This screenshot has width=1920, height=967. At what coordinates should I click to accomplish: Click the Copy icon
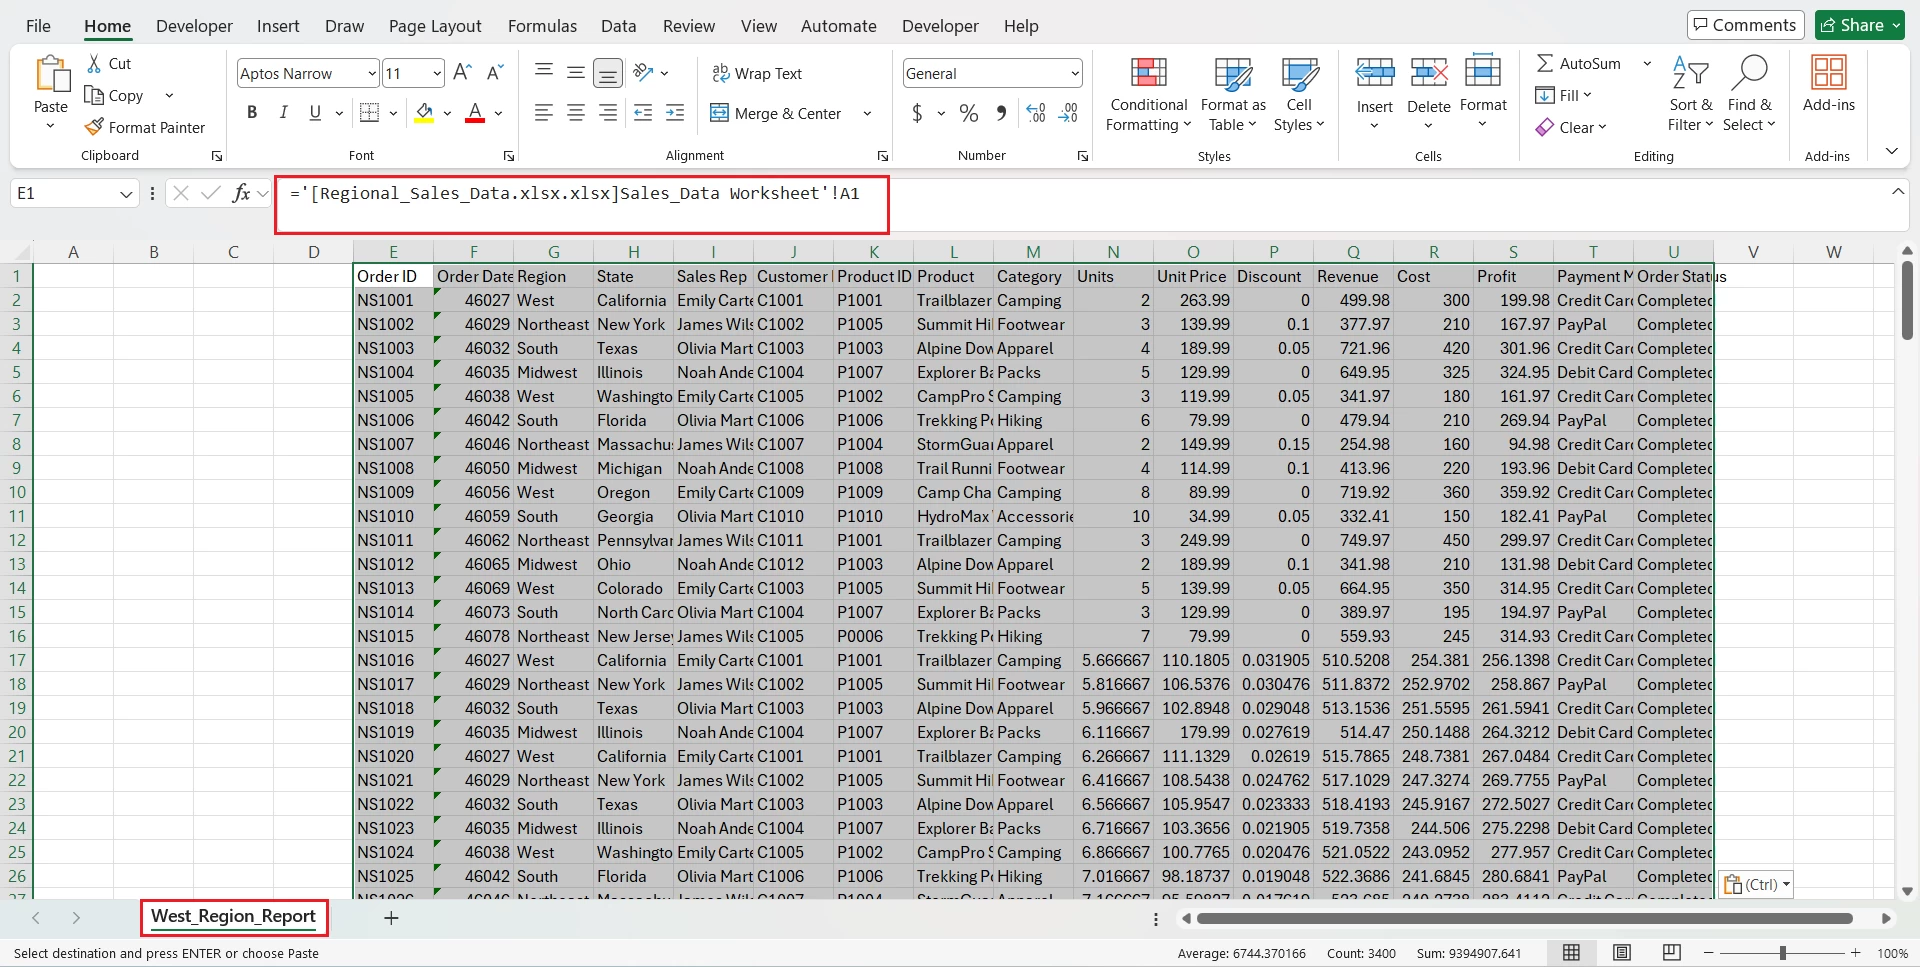(94, 95)
